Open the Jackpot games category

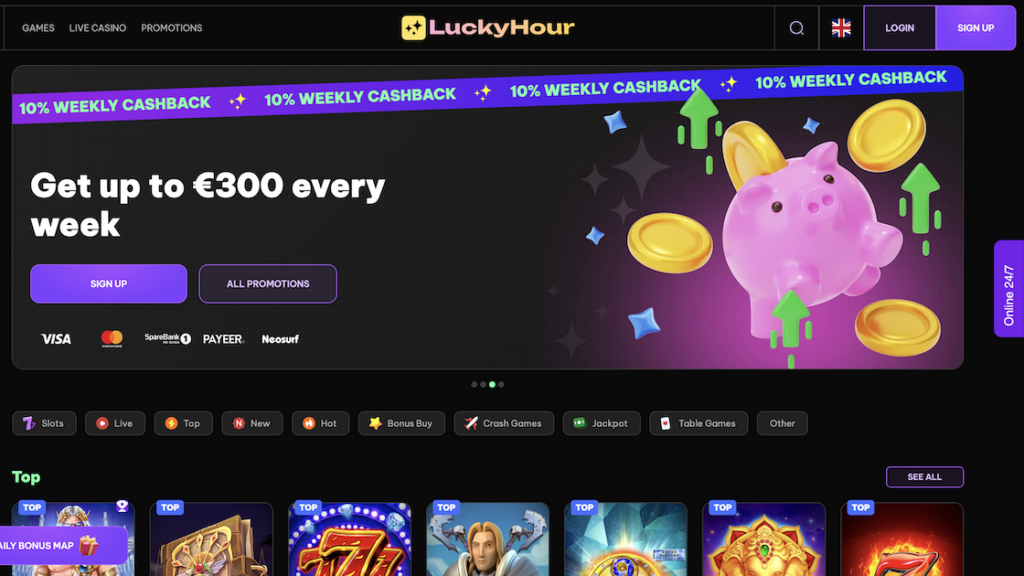601,423
